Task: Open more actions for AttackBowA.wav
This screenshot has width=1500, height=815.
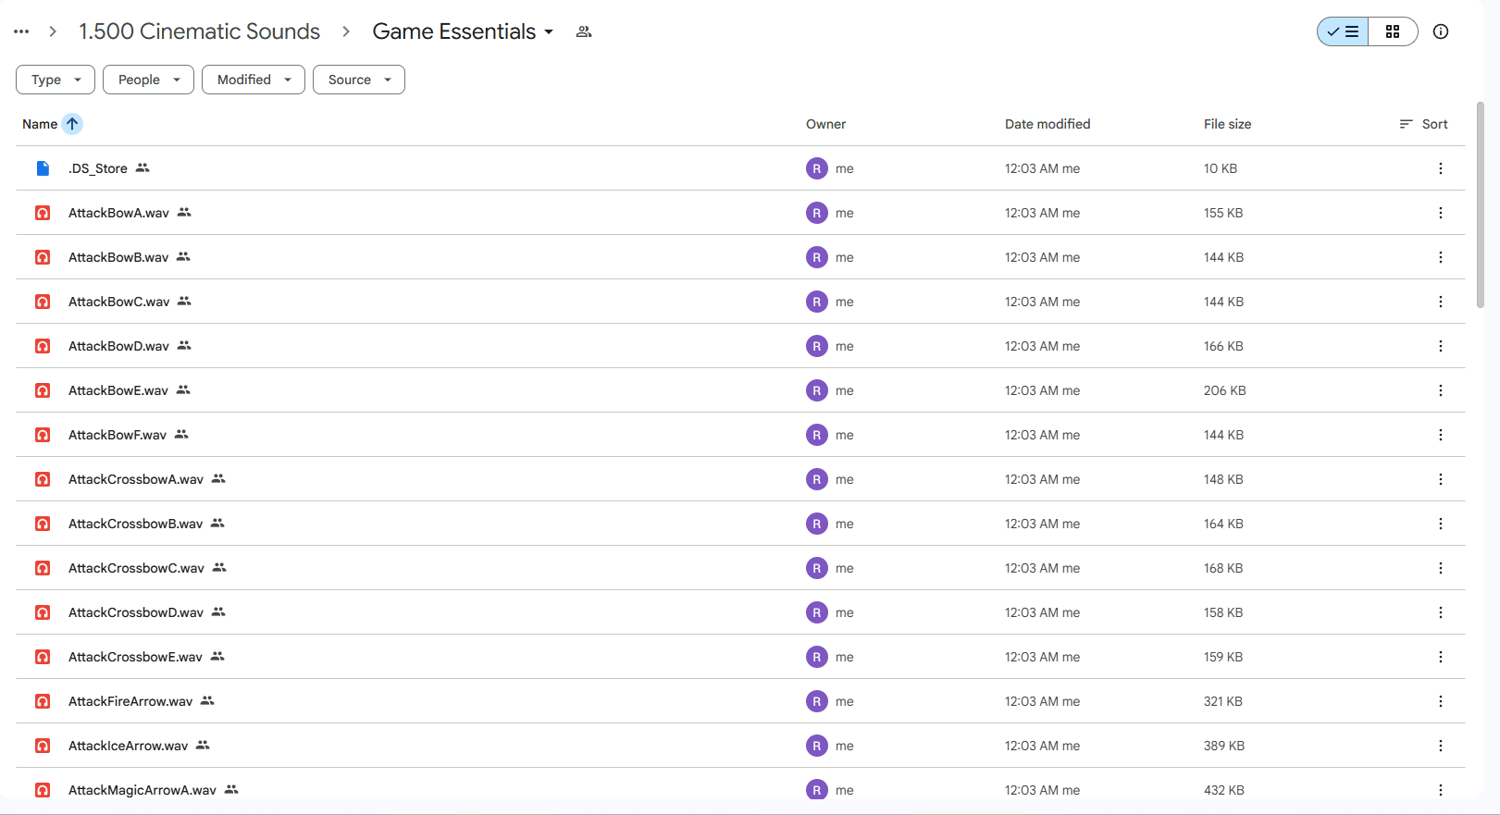Action: [x=1440, y=213]
